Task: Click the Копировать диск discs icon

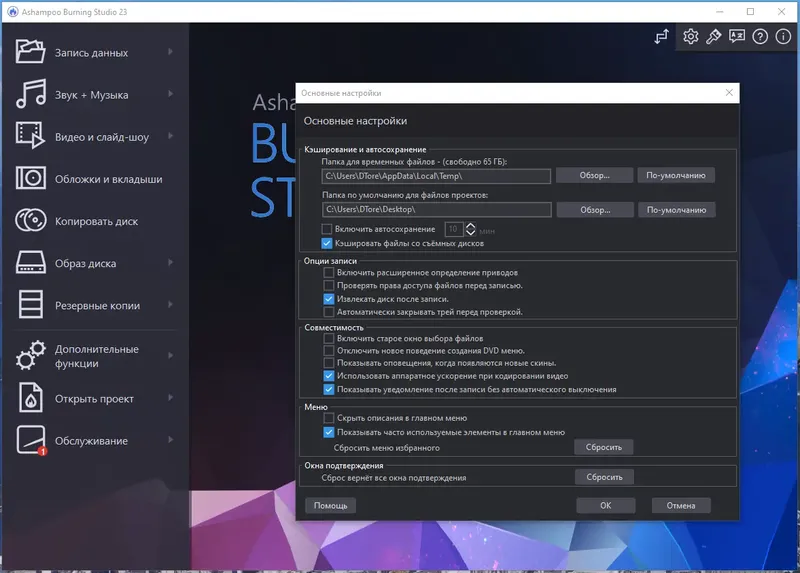Action: [x=31, y=220]
